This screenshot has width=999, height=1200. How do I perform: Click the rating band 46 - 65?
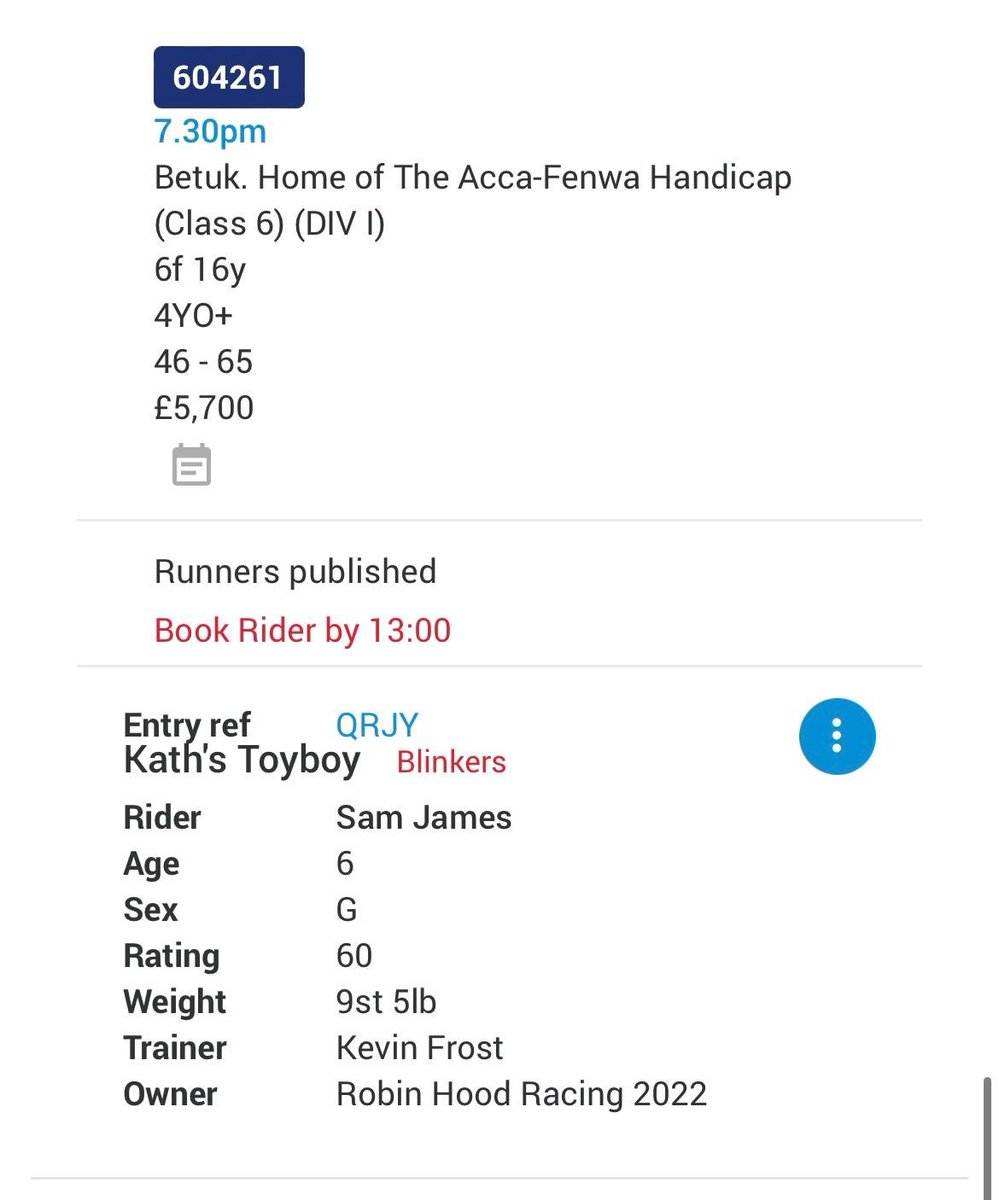tap(203, 362)
